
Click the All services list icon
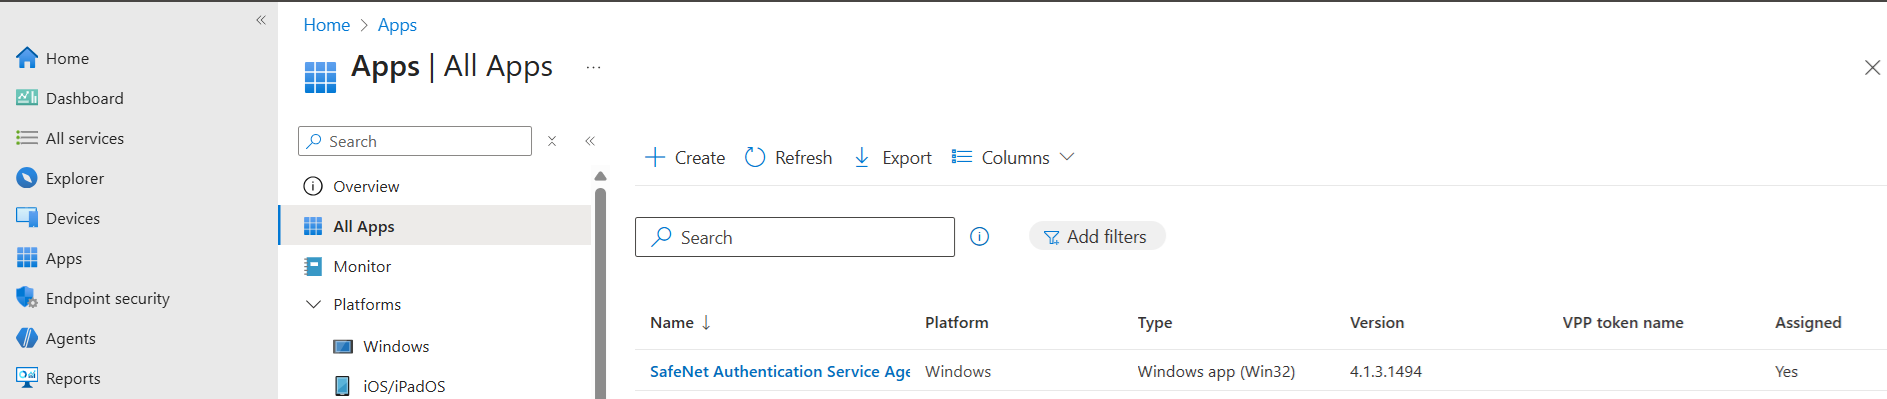tap(27, 138)
